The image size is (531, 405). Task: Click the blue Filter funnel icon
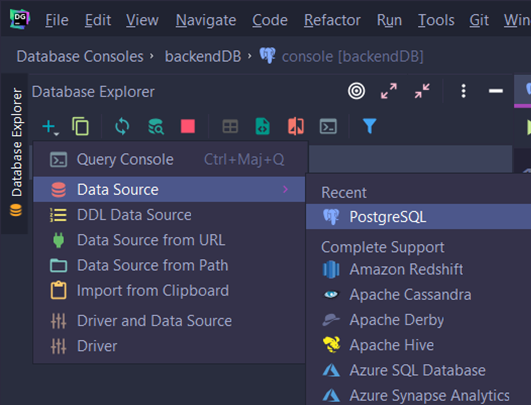pyautogui.click(x=369, y=126)
